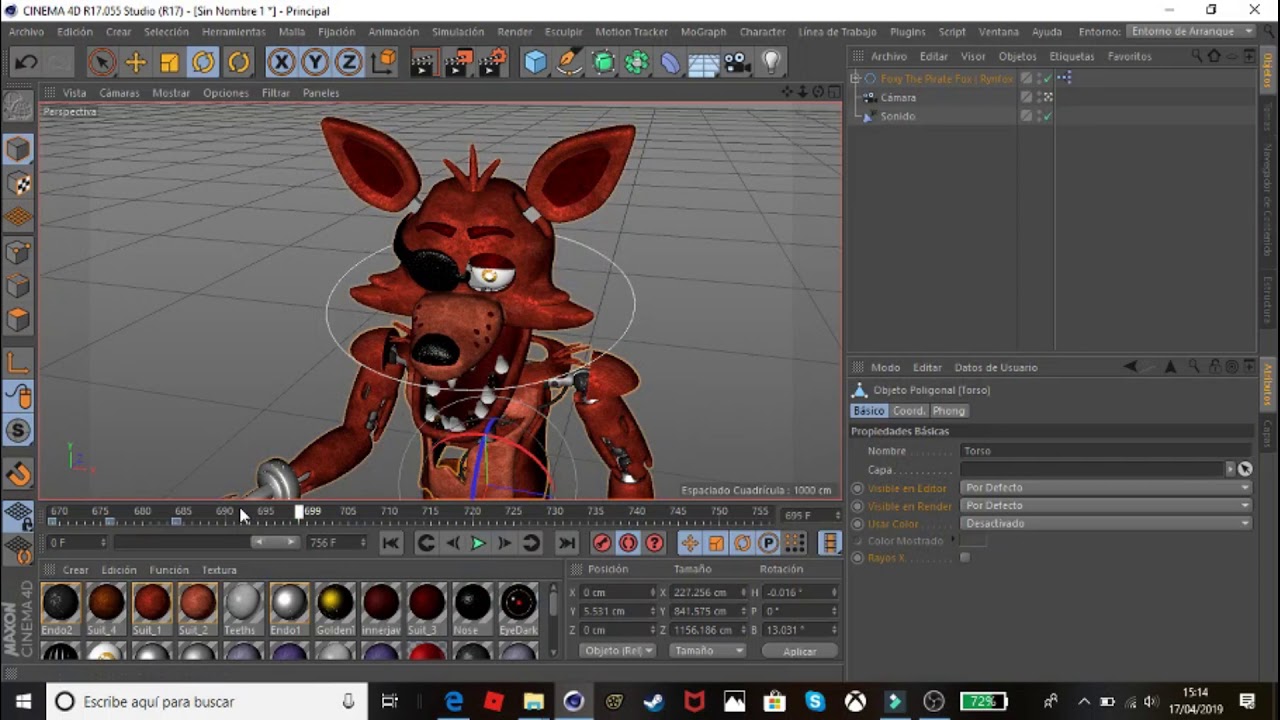This screenshot has width=1280, height=720.
Task: Go to end of animation
Action: [567, 543]
